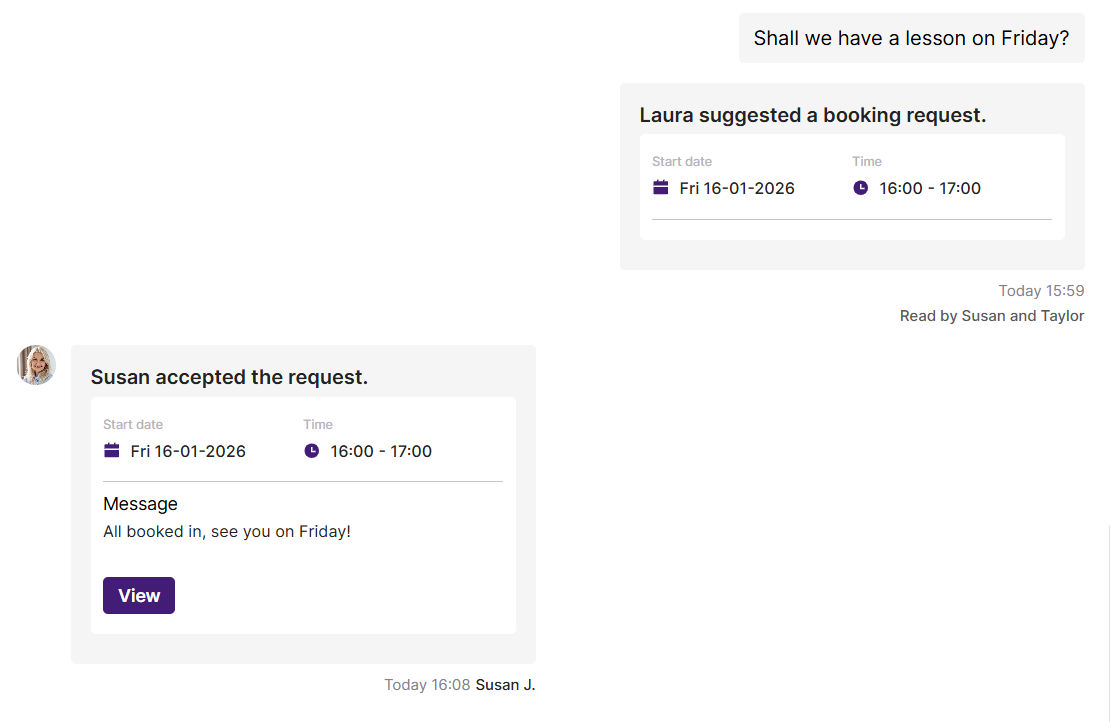Click 'Laura suggested a booking request.' heading

[812, 115]
